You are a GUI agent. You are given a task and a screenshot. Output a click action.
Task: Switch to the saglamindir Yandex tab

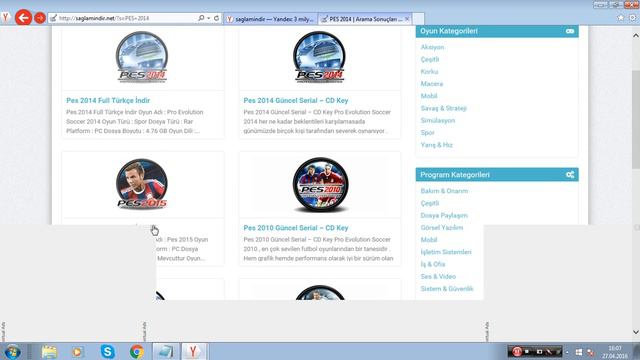pyautogui.click(x=270, y=19)
